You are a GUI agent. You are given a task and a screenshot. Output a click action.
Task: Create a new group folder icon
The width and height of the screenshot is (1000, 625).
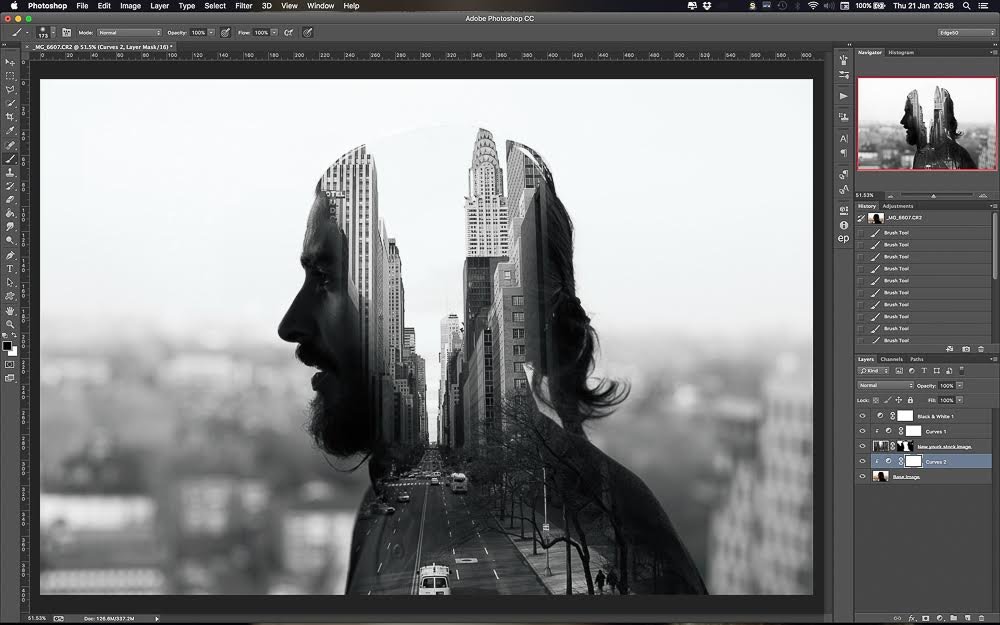951,617
